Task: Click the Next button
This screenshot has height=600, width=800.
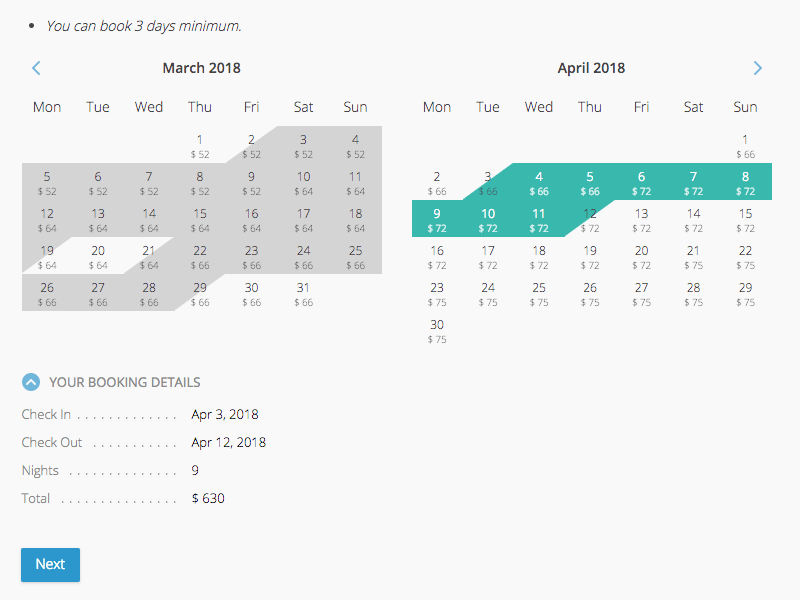Action: click(x=51, y=564)
